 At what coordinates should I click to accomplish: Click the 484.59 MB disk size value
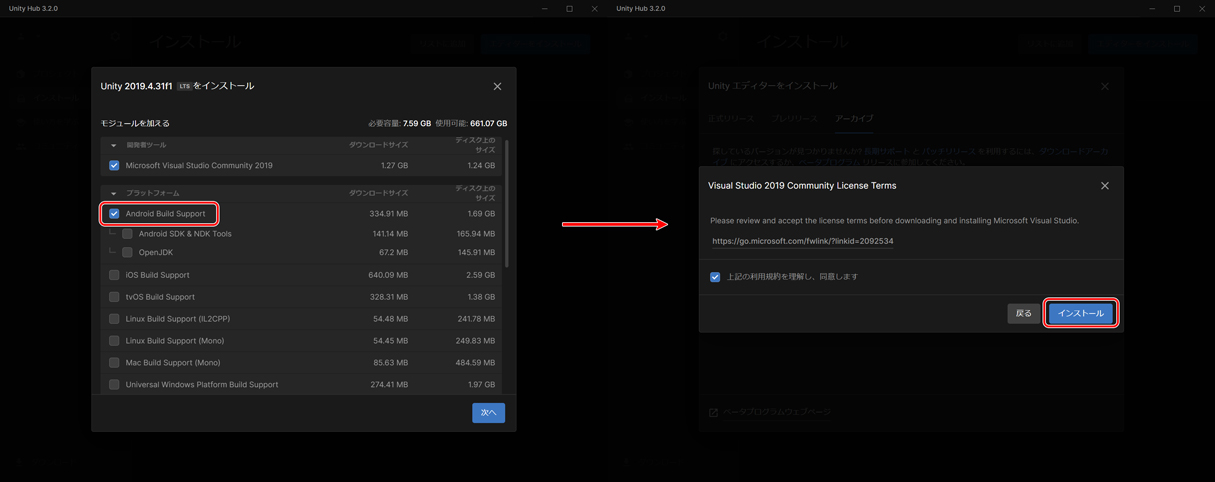pos(476,363)
